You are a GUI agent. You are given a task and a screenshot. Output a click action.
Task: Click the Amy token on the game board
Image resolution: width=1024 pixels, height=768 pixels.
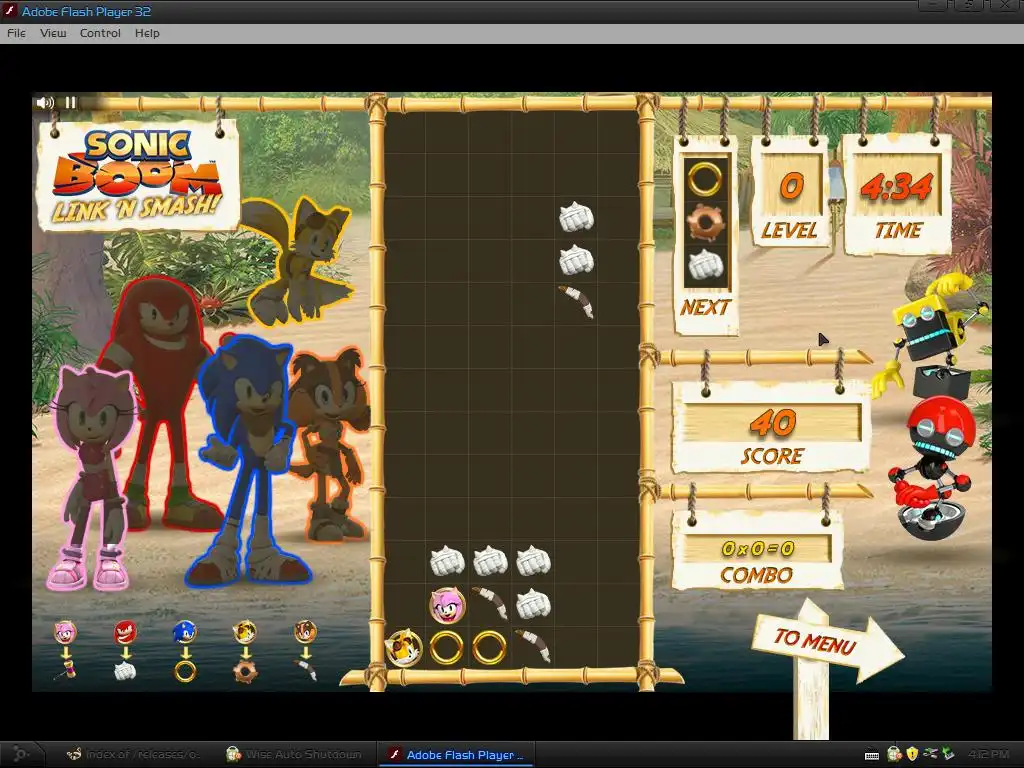(447, 605)
